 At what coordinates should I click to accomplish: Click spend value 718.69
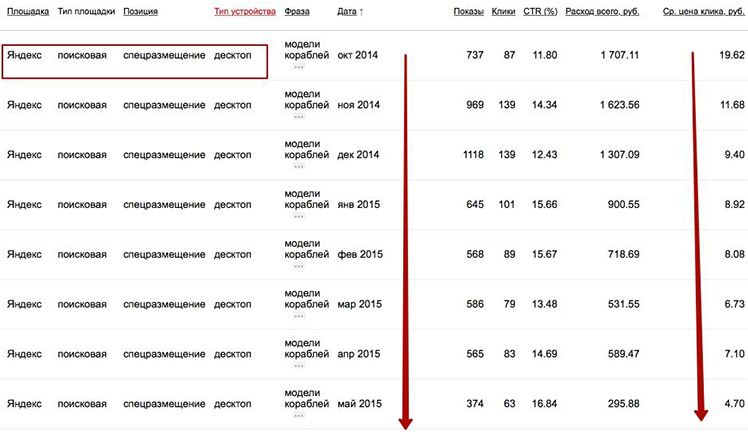coord(623,254)
